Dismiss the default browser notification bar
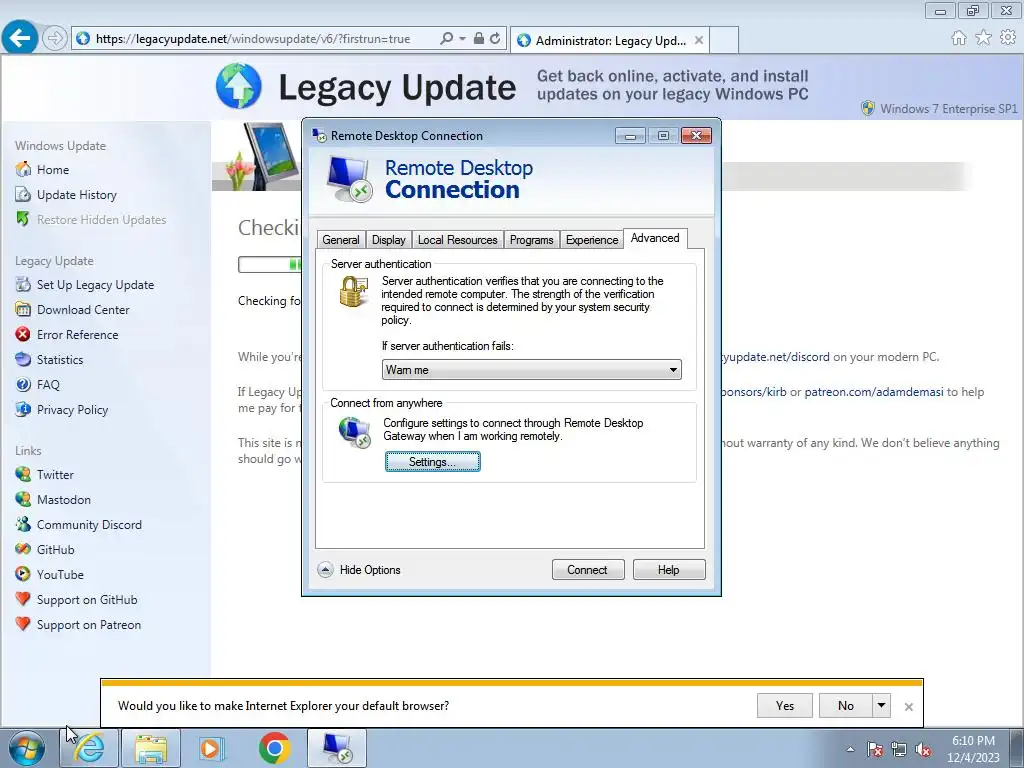 [908, 707]
